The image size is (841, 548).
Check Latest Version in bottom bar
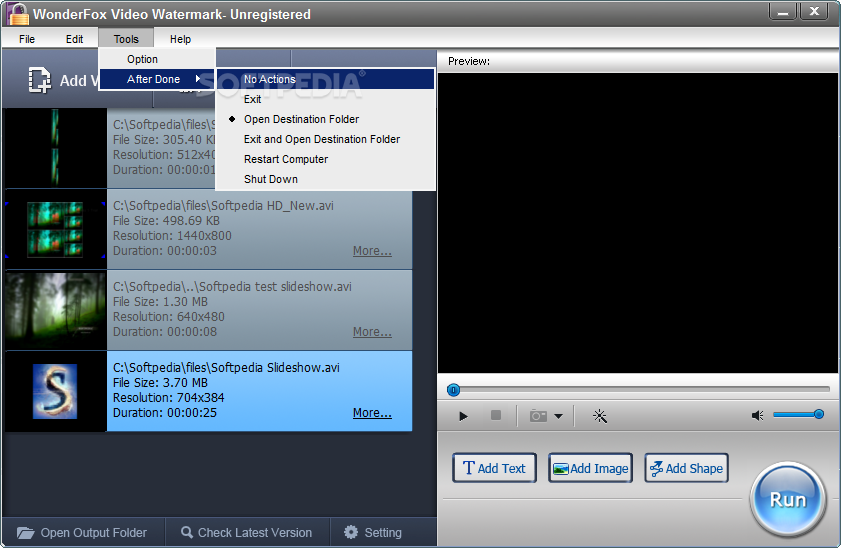[x=247, y=532]
